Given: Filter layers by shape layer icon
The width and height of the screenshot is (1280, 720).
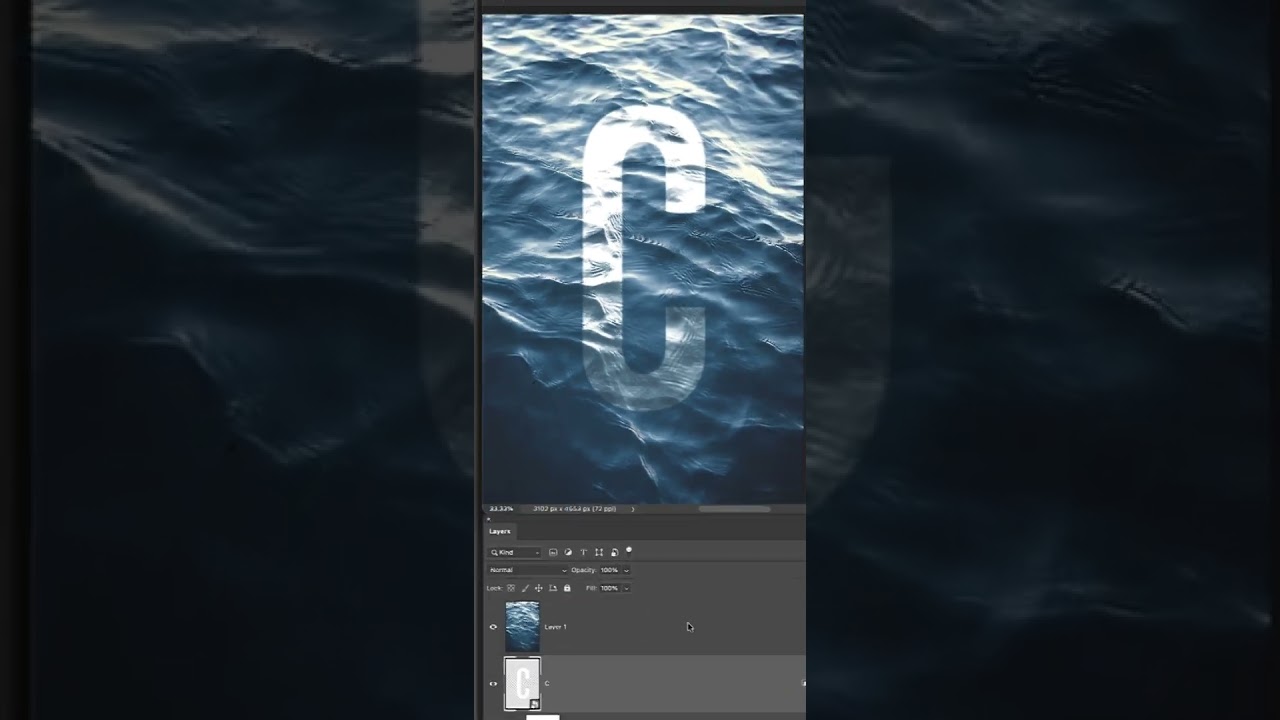Looking at the screenshot, I should click(599, 552).
